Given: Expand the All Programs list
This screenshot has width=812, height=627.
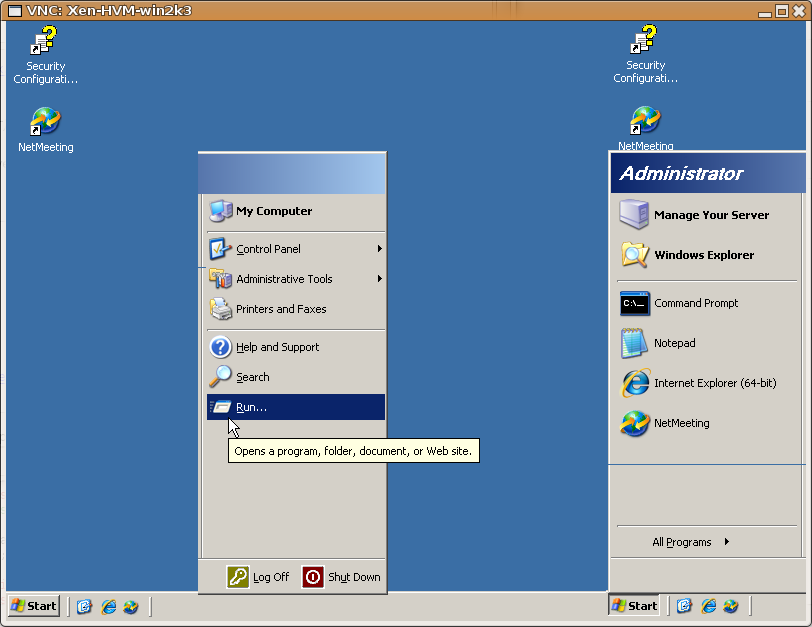Looking at the screenshot, I should point(690,542).
